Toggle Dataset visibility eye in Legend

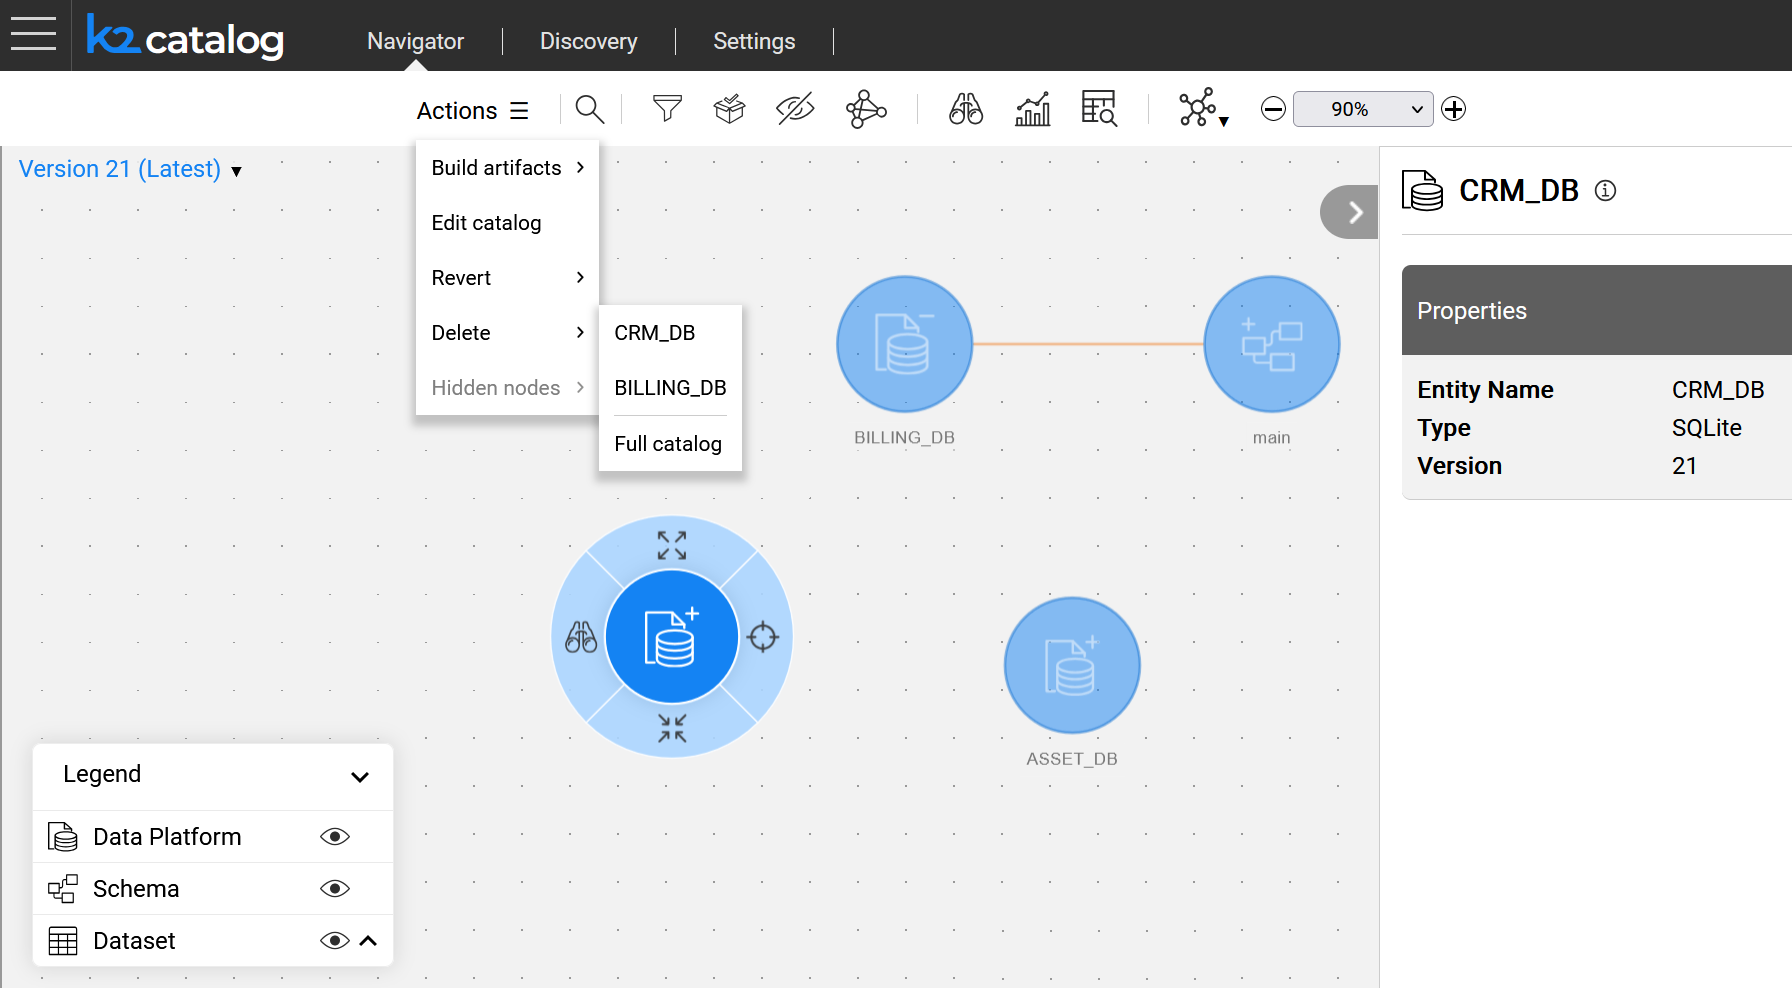pyautogui.click(x=335, y=941)
